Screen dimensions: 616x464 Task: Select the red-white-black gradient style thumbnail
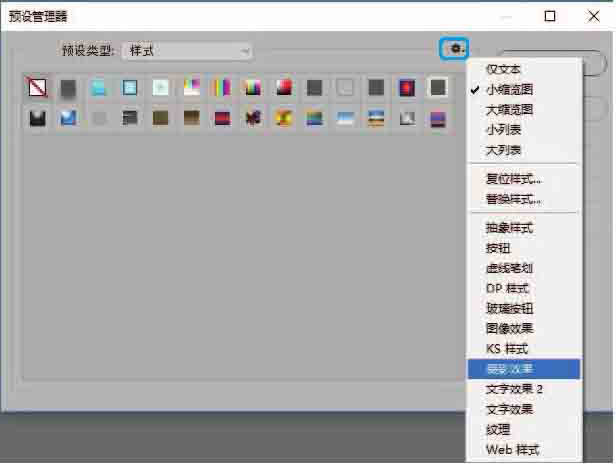284,87
